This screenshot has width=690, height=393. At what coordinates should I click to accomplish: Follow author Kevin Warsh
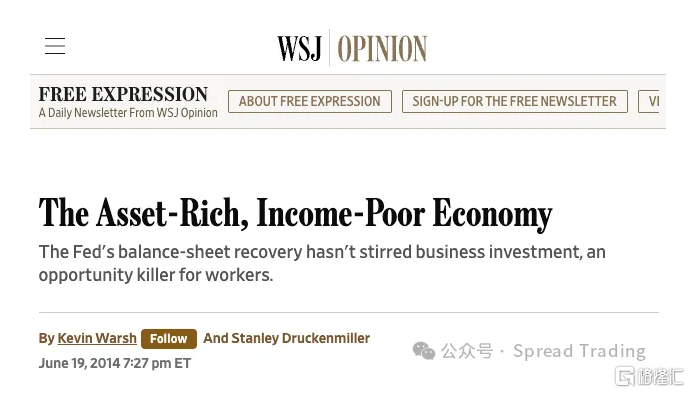[x=169, y=339]
